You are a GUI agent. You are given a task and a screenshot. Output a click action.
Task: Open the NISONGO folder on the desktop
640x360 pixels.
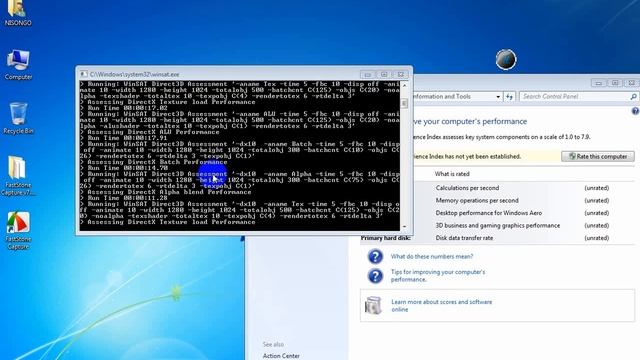click(x=18, y=12)
